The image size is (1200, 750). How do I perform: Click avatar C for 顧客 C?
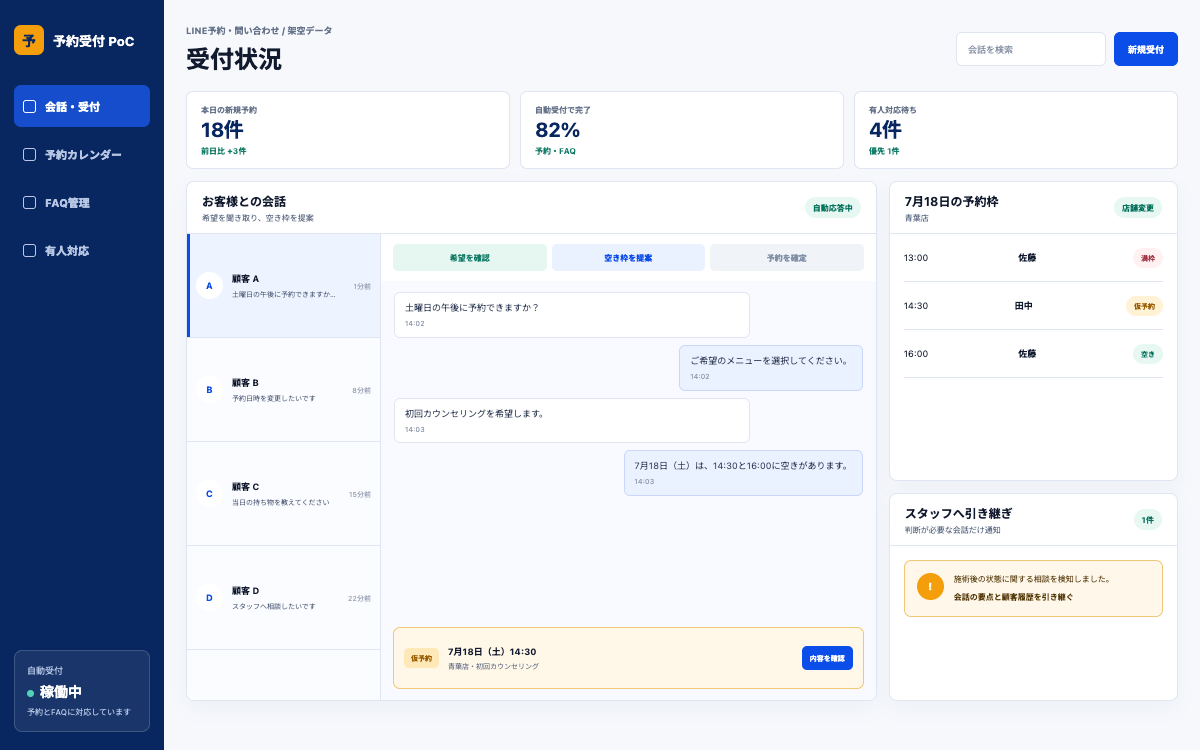click(209, 494)
